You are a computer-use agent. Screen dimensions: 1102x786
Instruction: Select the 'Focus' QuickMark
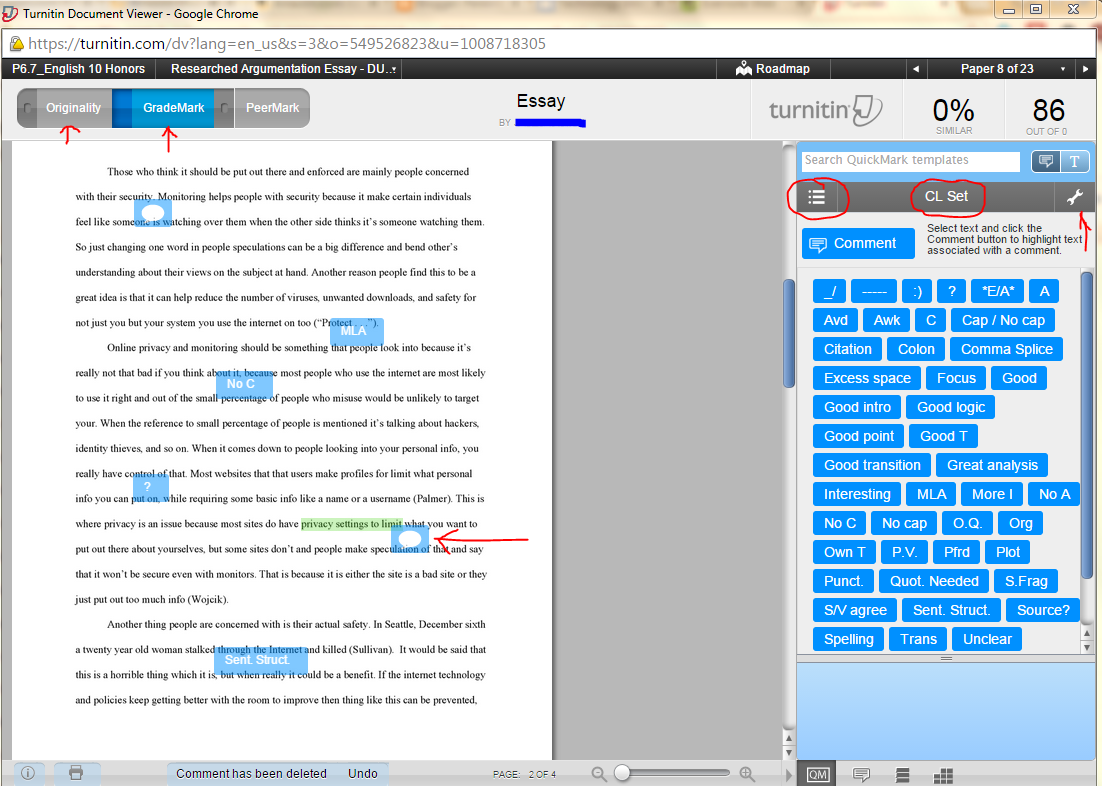(956, 378)
